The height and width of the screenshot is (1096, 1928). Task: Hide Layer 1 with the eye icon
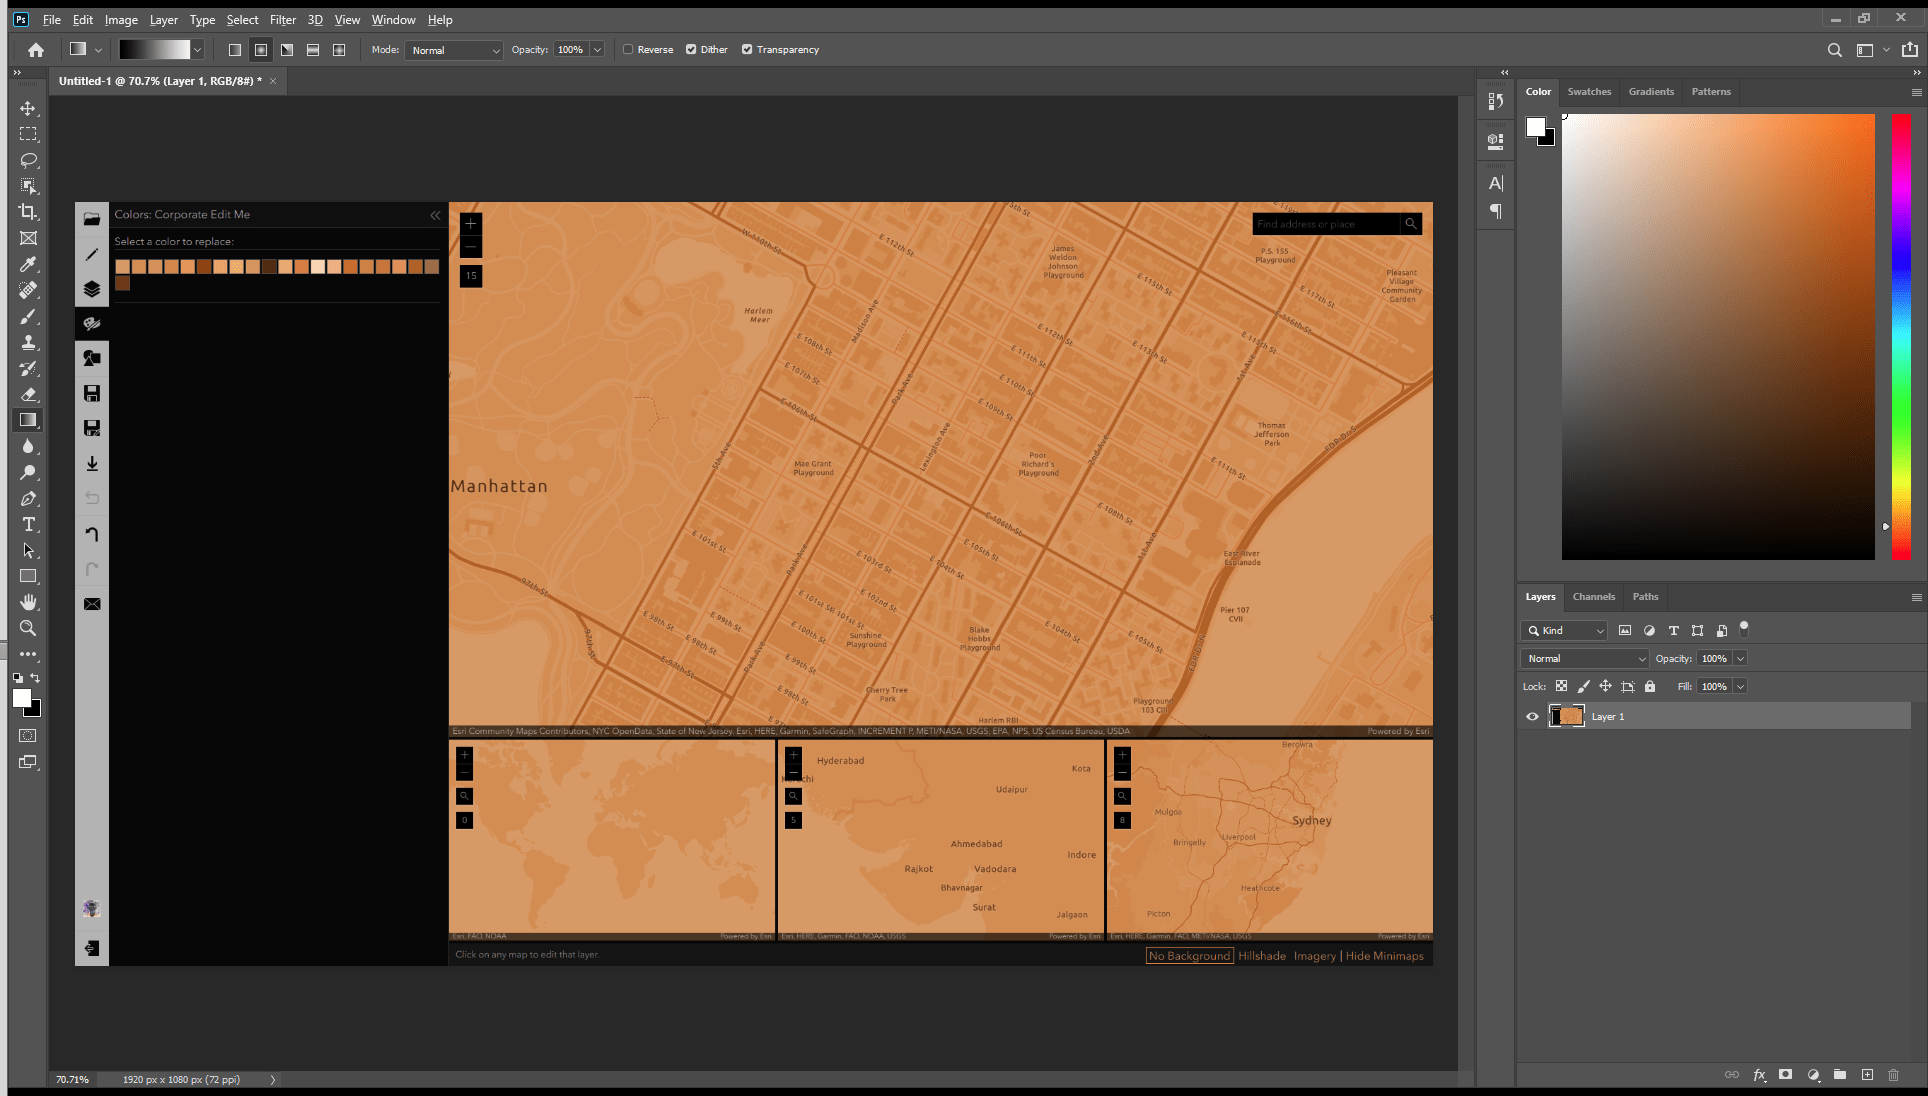click(1532, 716)
